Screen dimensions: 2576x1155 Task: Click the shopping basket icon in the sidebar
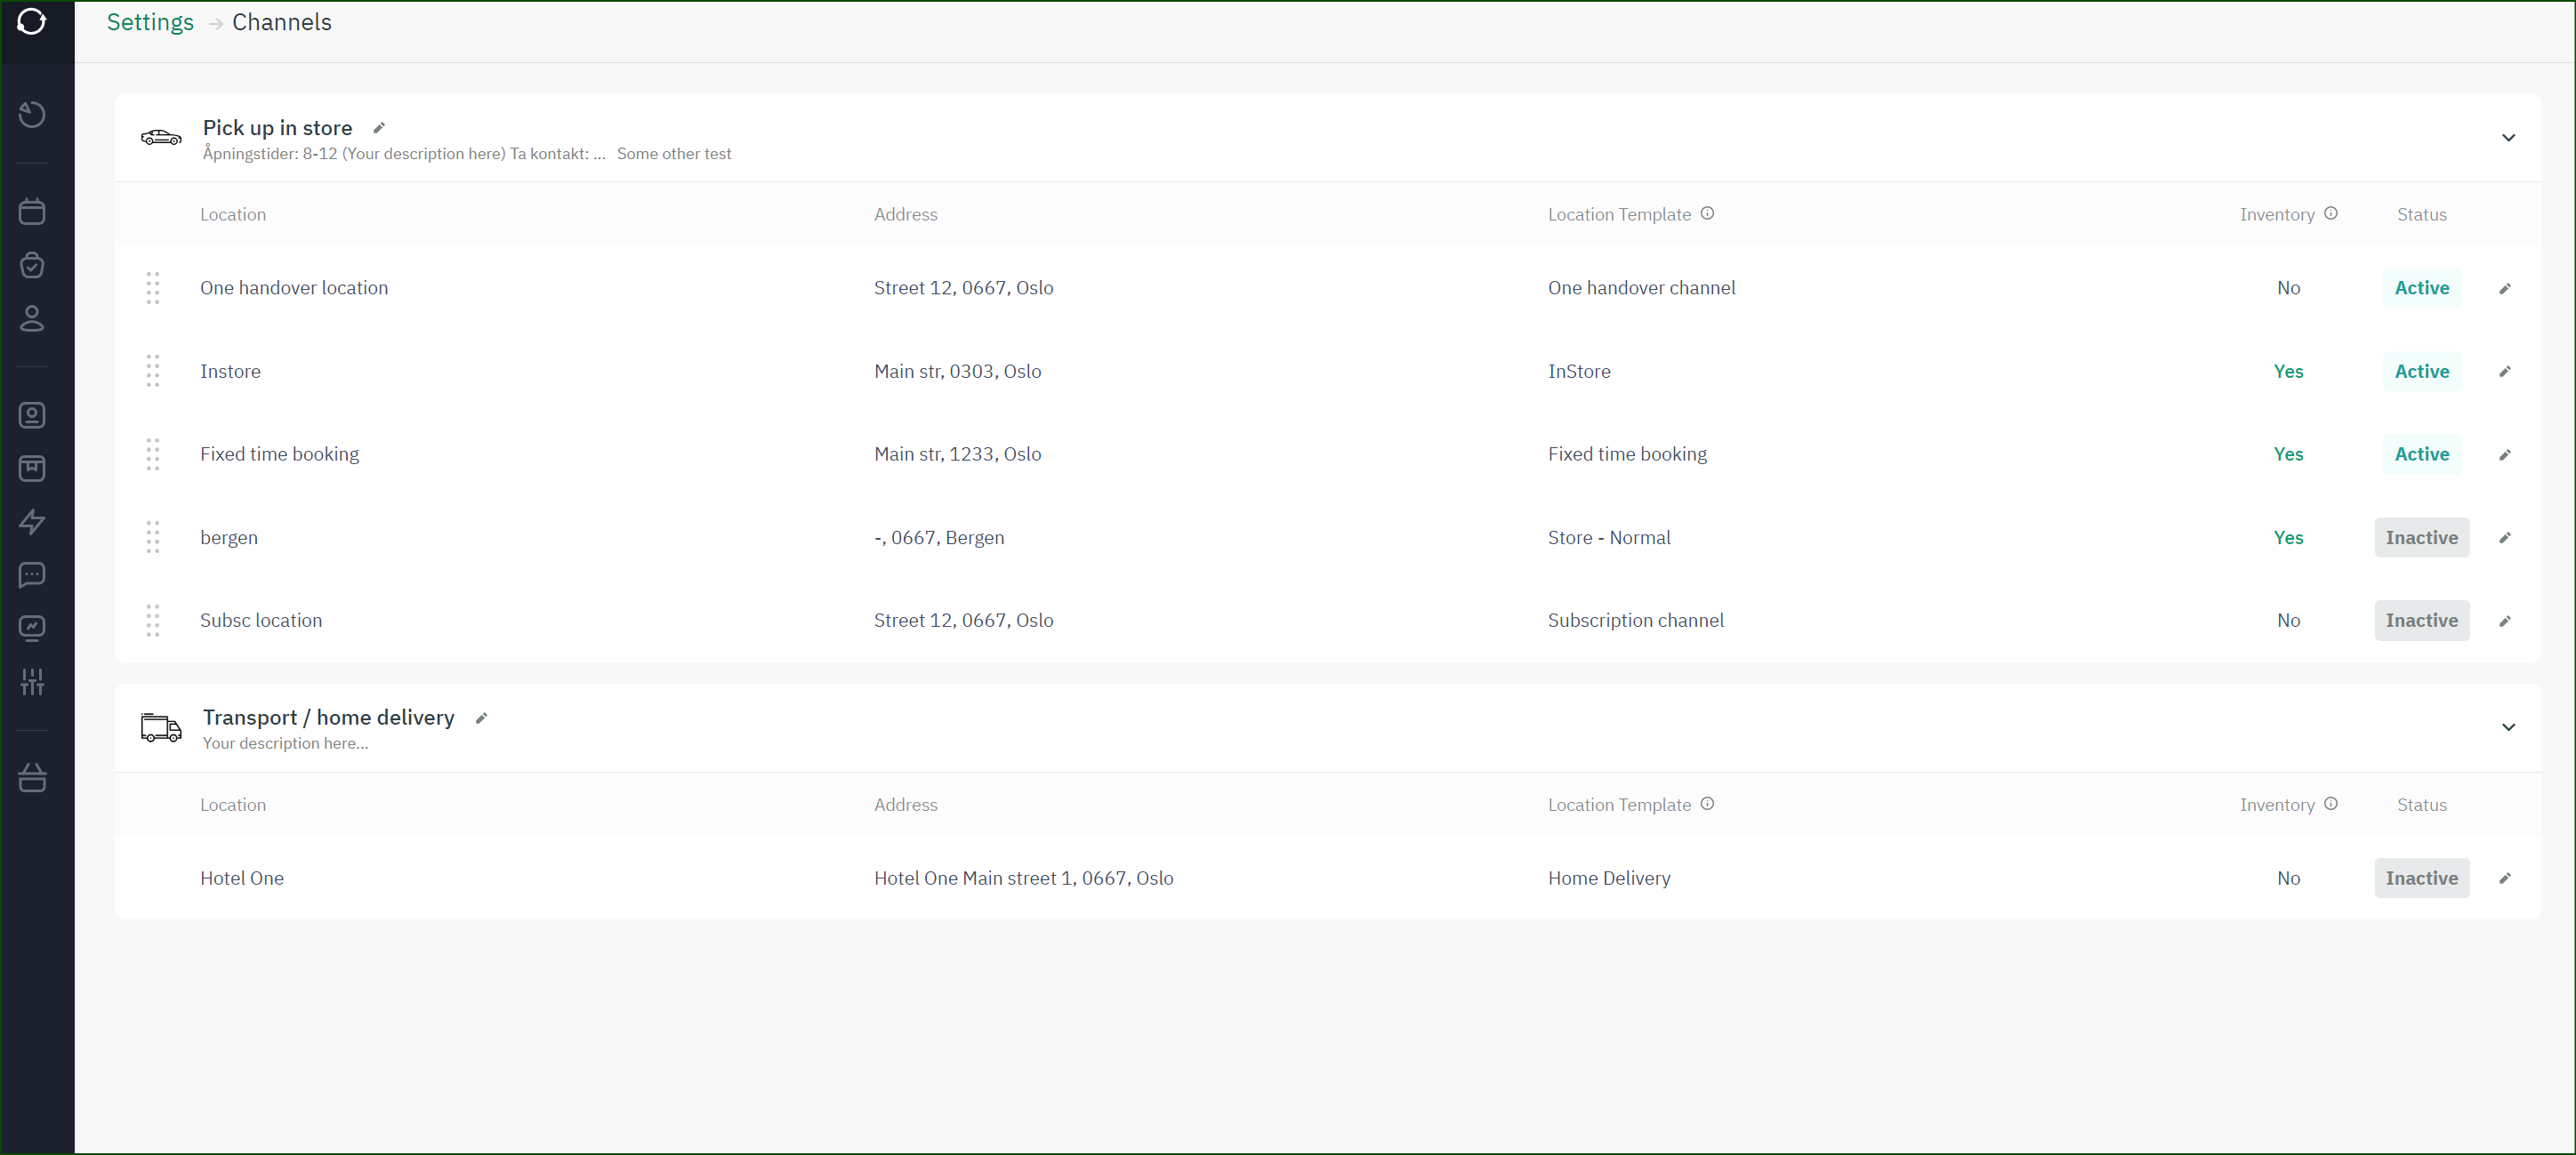coord(32,778)
